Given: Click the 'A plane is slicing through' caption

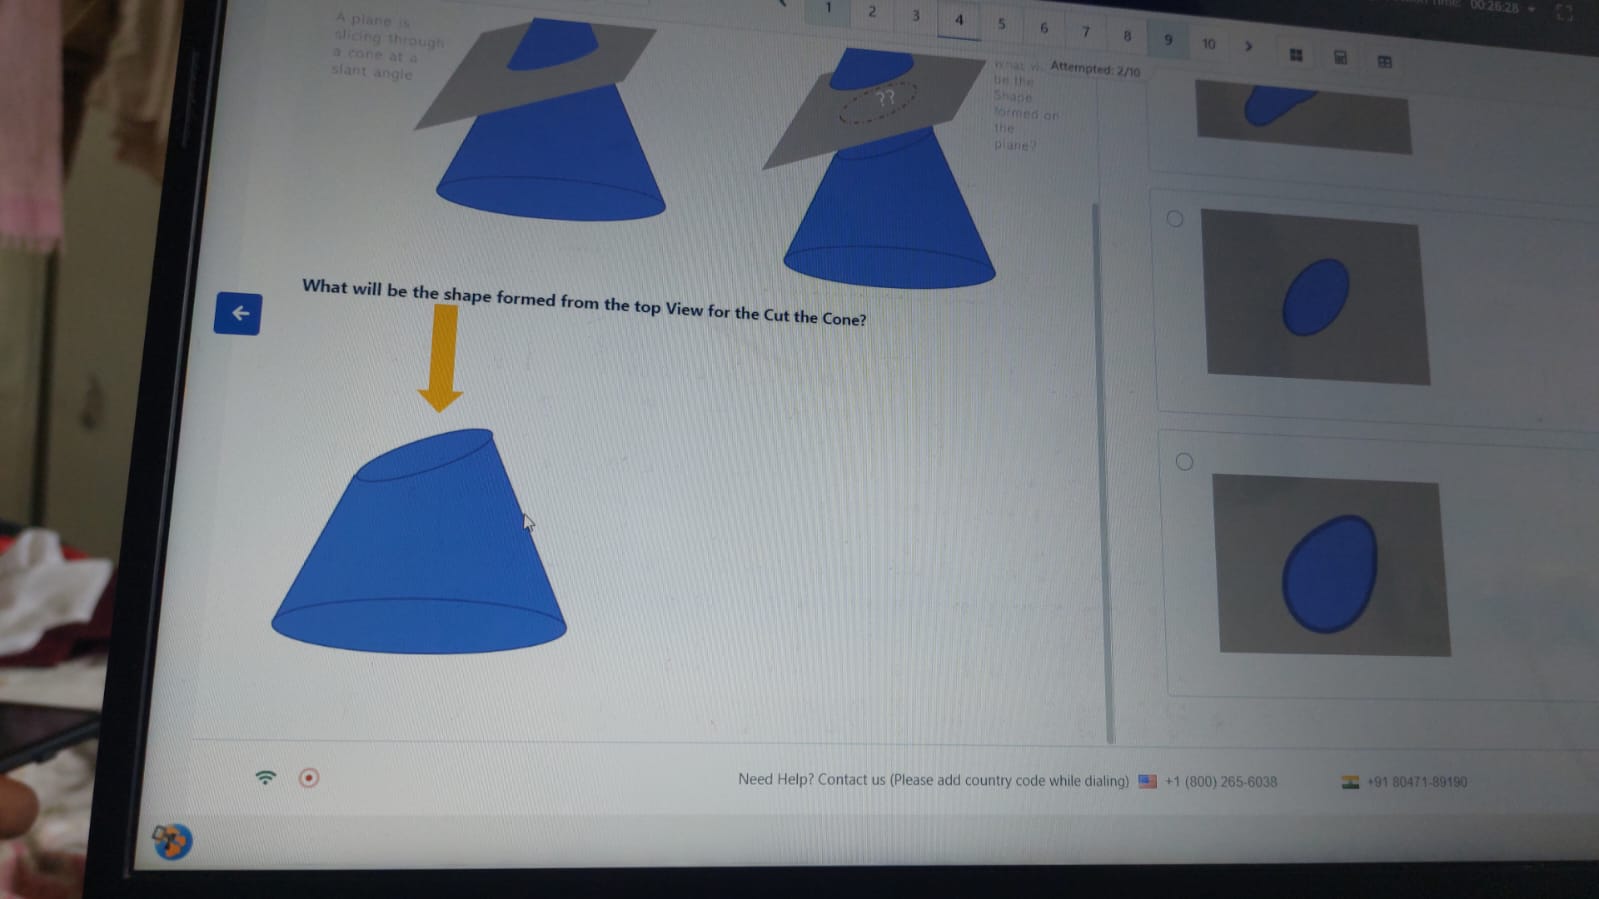Looking at the screenshot, I should click(389, 46).
